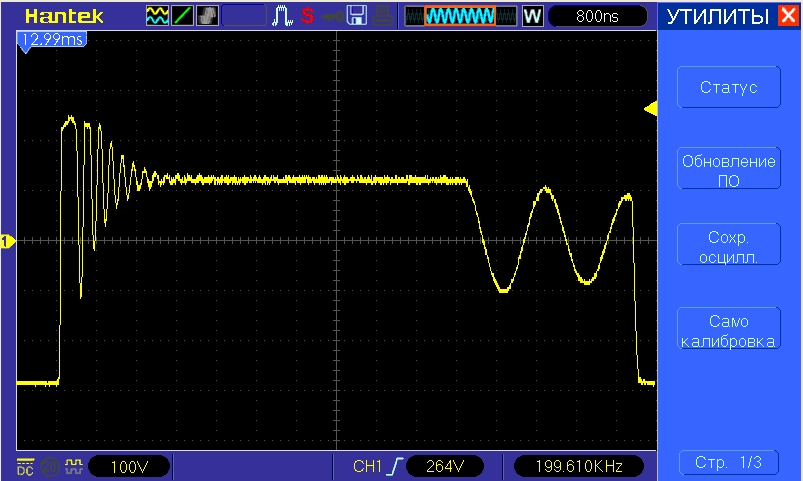Click the green diagonal line icon
Screen dimensions: 803x481
(184, 16)
